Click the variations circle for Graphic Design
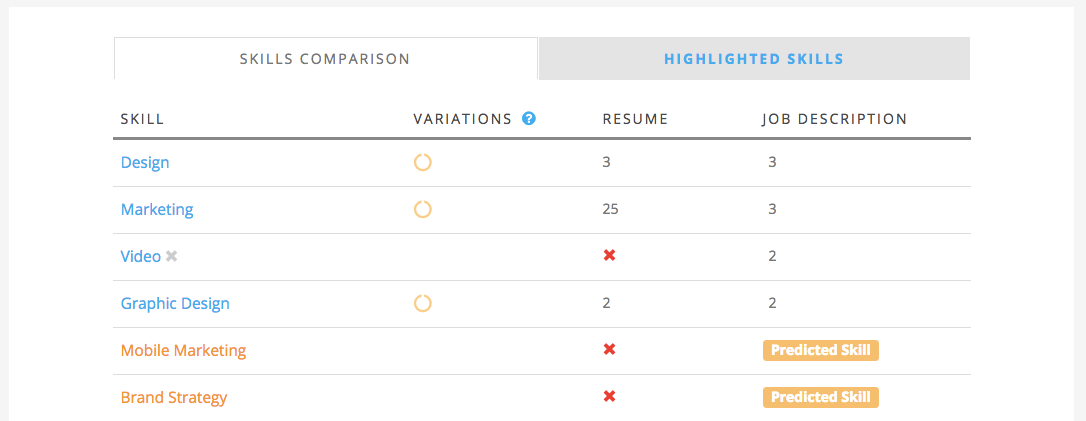Image resolution: width=1086 pixels, height=421 pixels. 422,303
